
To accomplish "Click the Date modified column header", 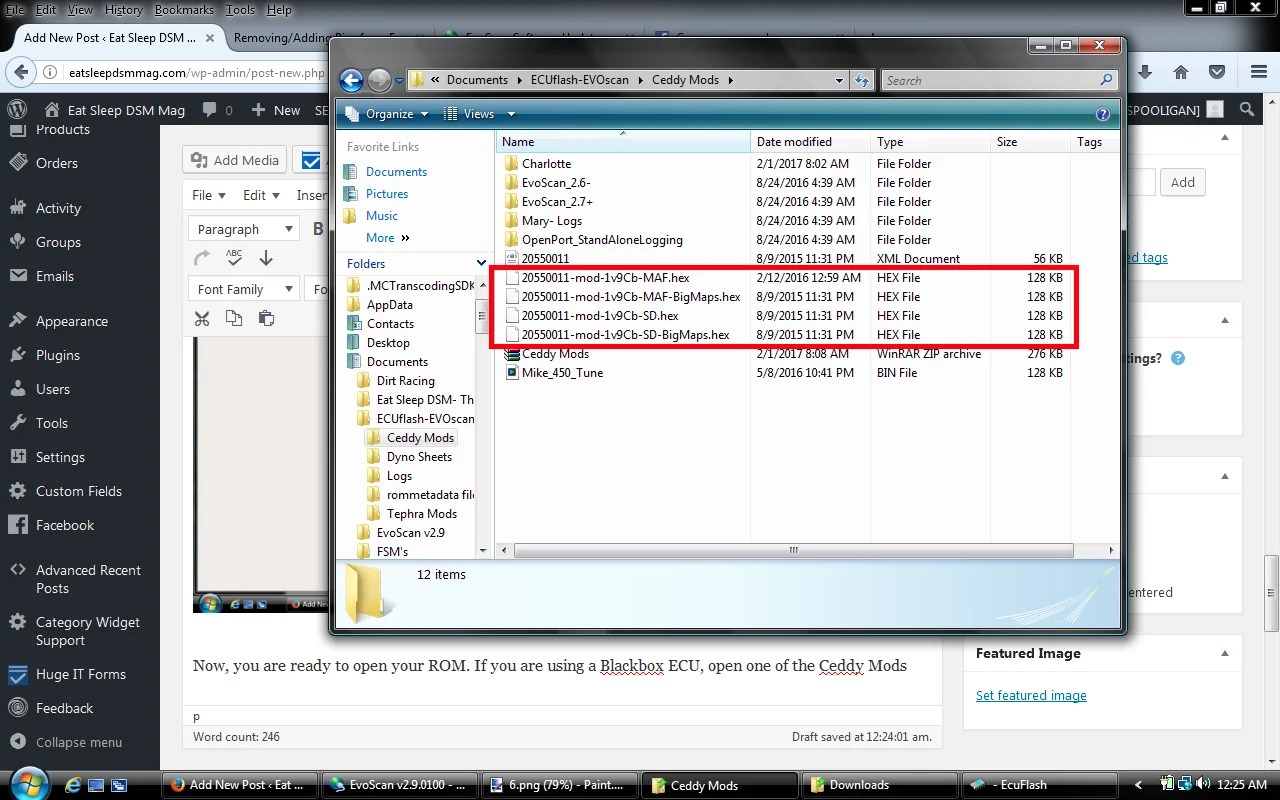I will click(x=810, y=142).
